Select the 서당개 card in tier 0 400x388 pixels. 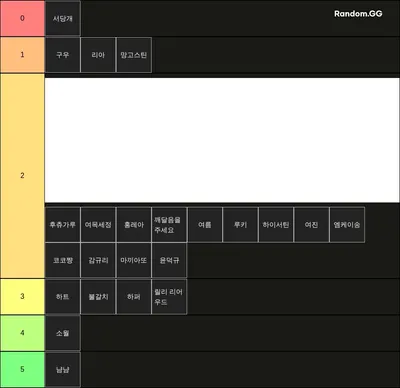[x=63, y=18]
